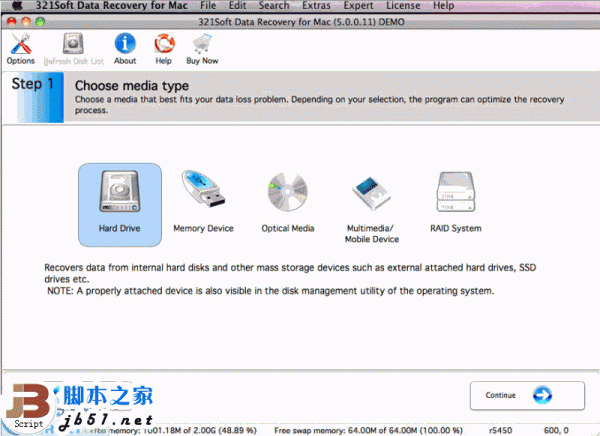
Task: Open the Extras menu
Action: tap(316, 5)
